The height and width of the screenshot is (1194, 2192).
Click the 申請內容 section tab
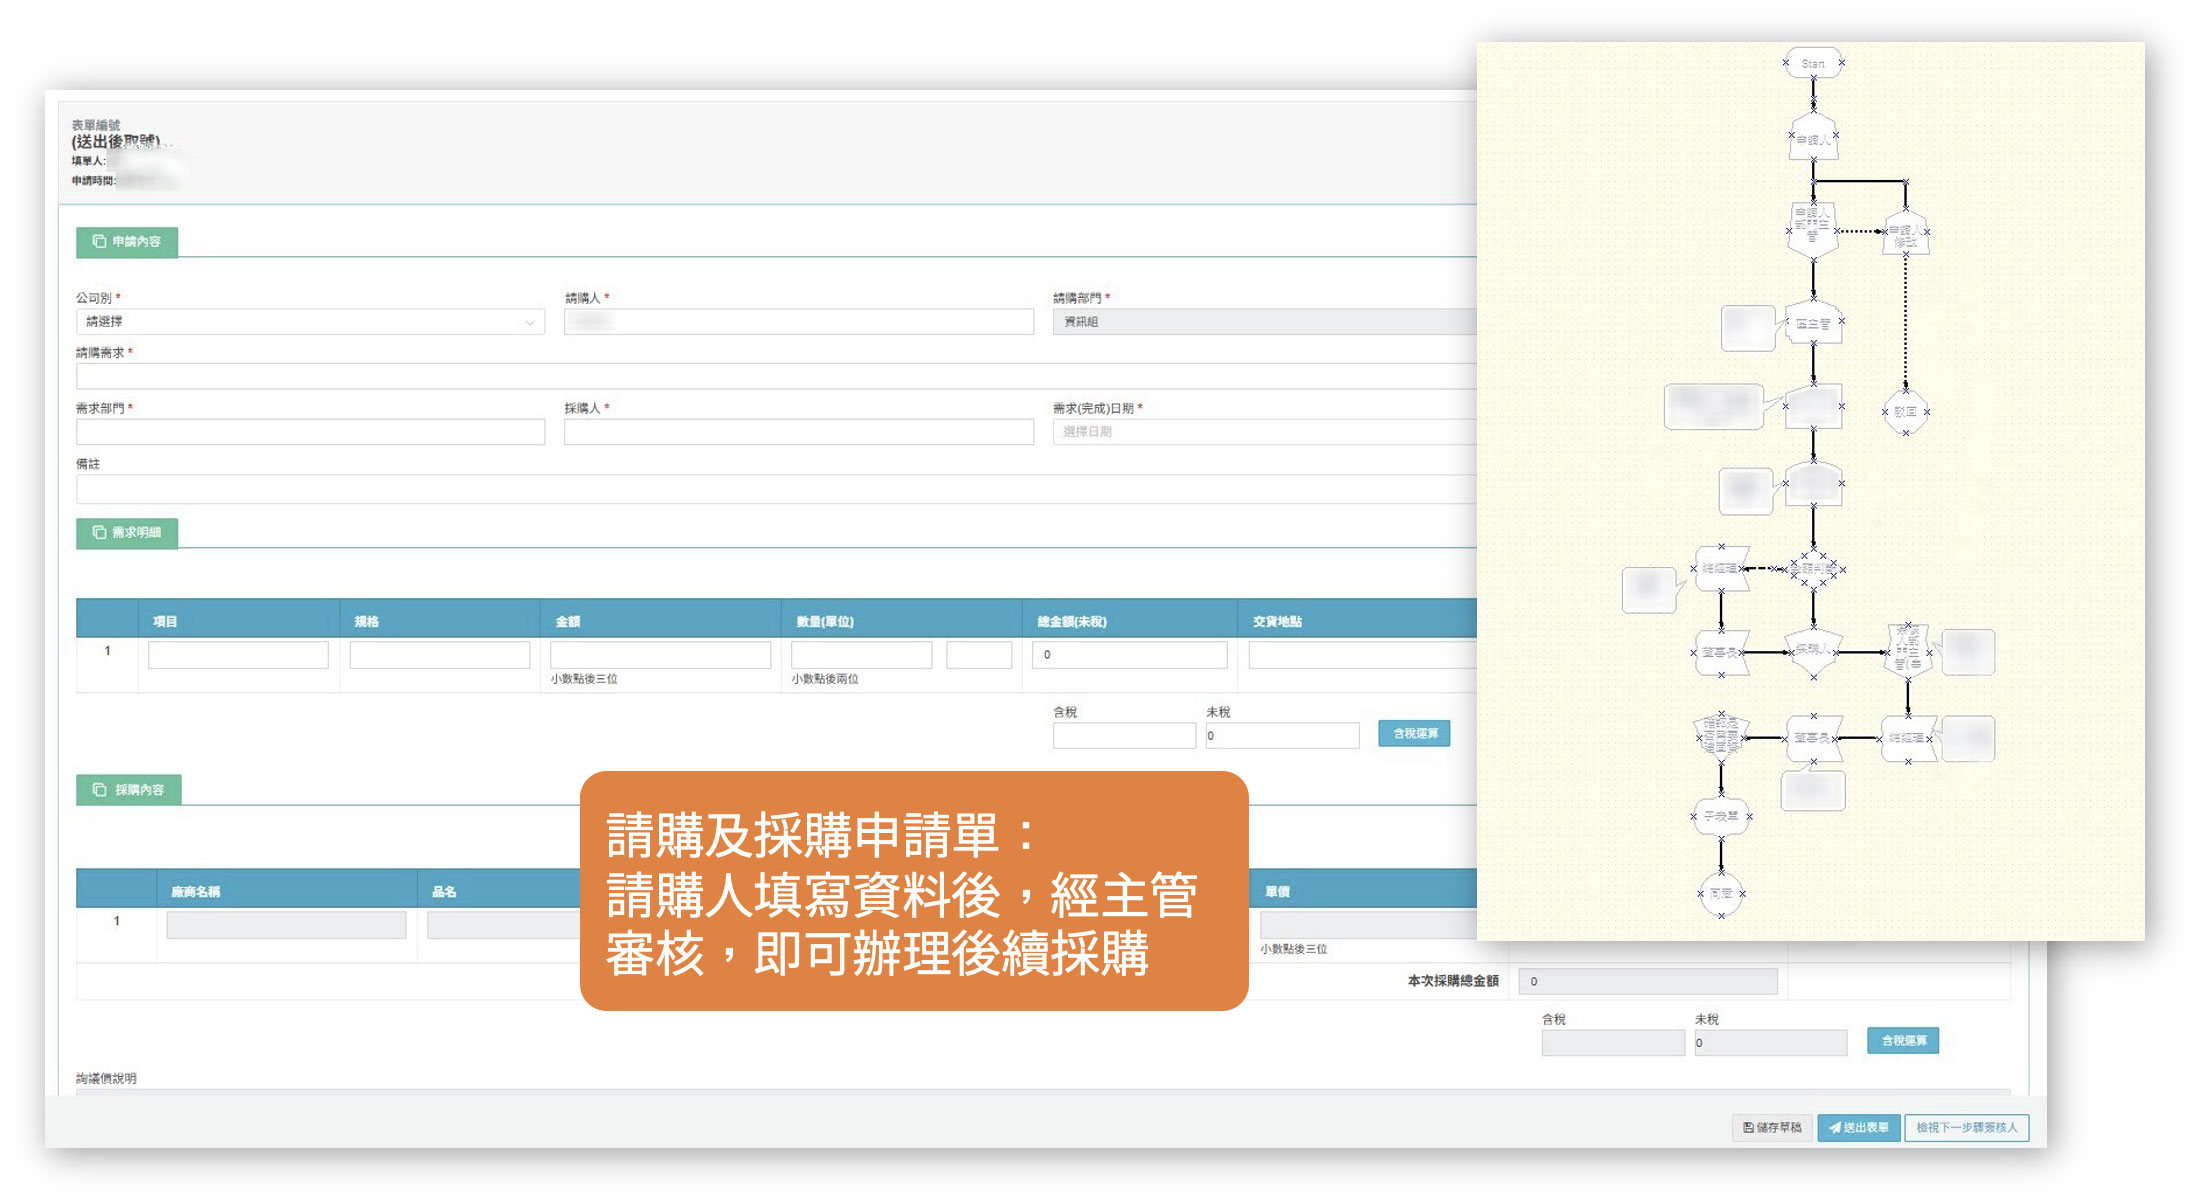pos(127,242)
